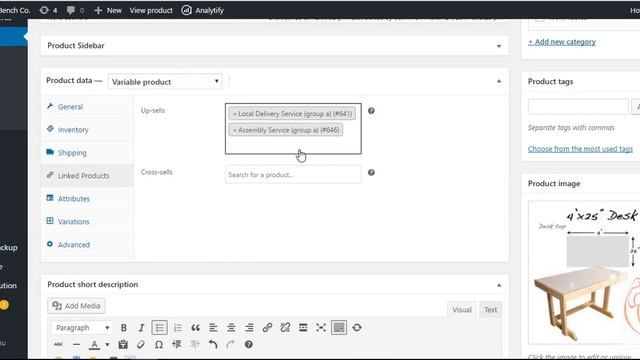Screen dimensions: 640x360
Task: Redo edit in editor
Action: coord(231,344)
